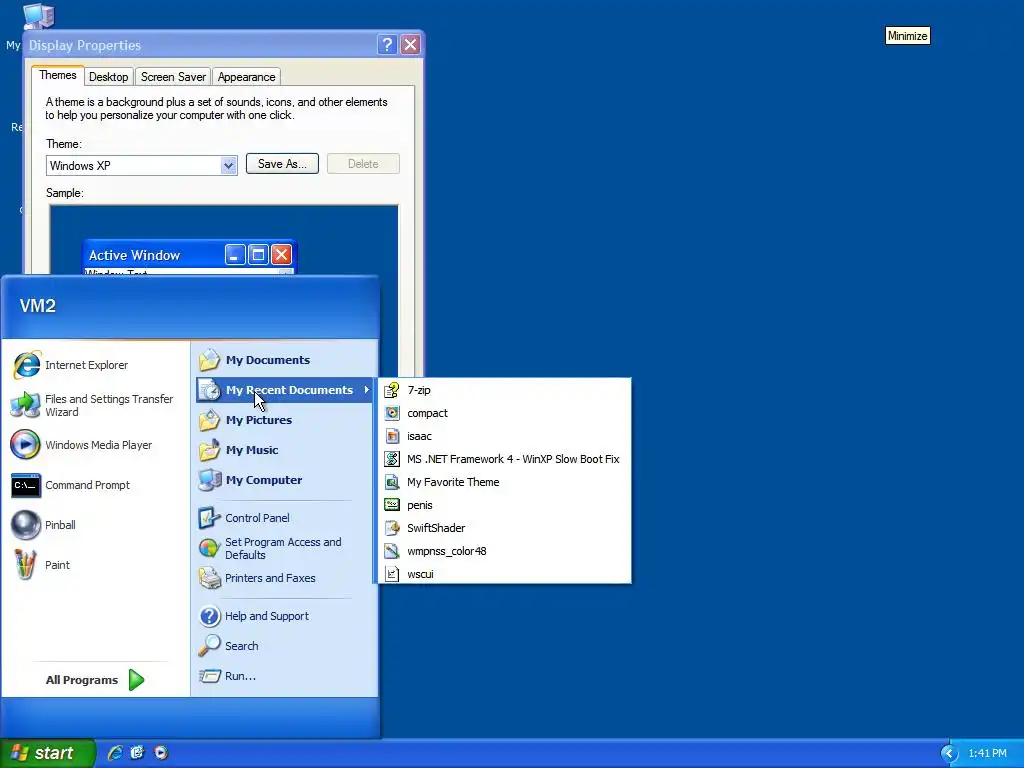1024x768 pixels.
Task: Open the SwiftShader recent document
Action: (x=504, y=528)
